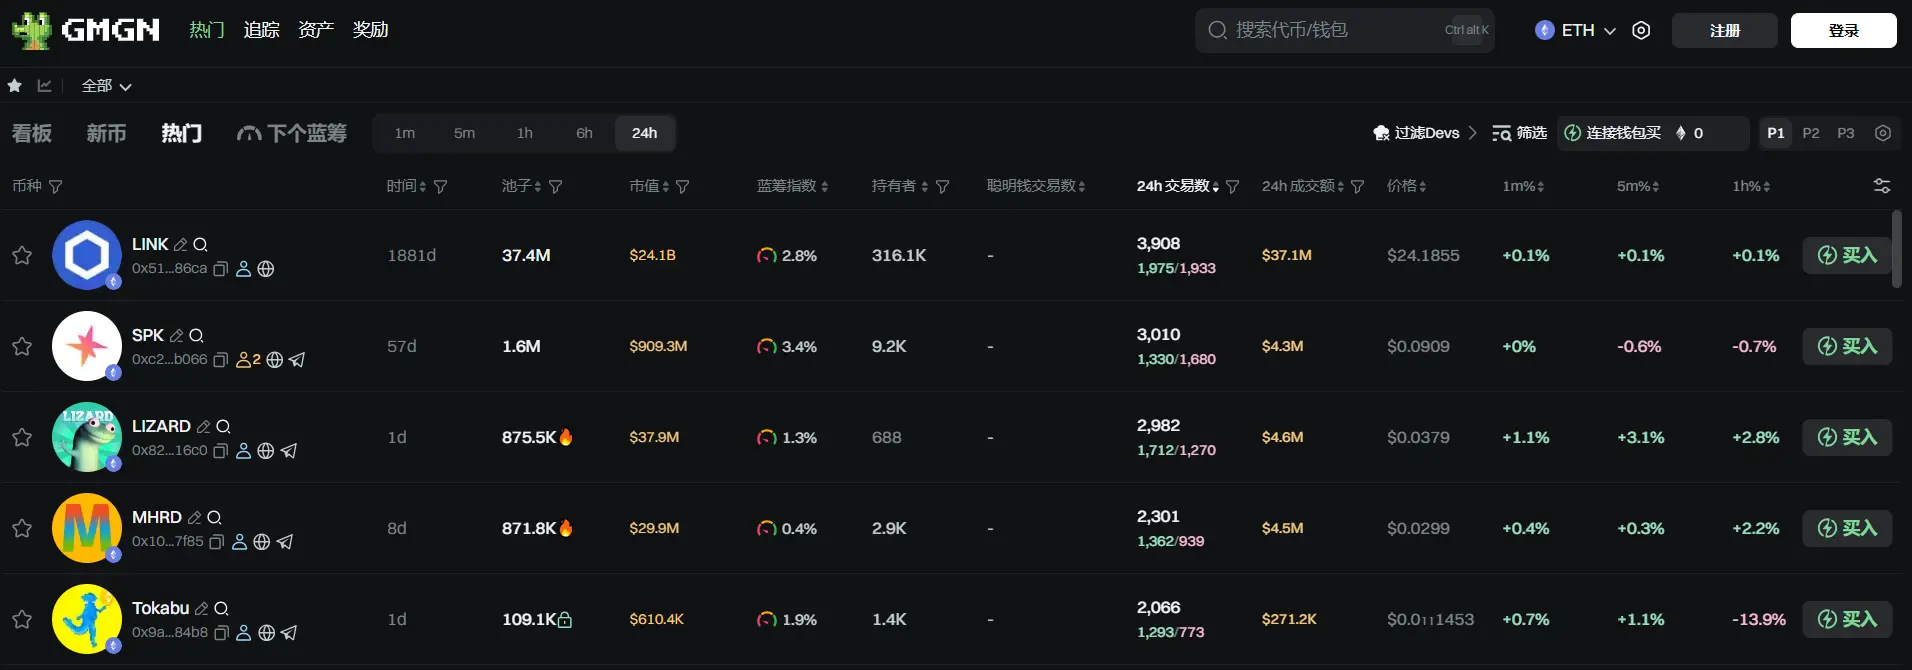Image resolution: width=1912 pixels, height=670 pixels.
Task: Select the 1h timeframe tab
Action: click(524, 133)
